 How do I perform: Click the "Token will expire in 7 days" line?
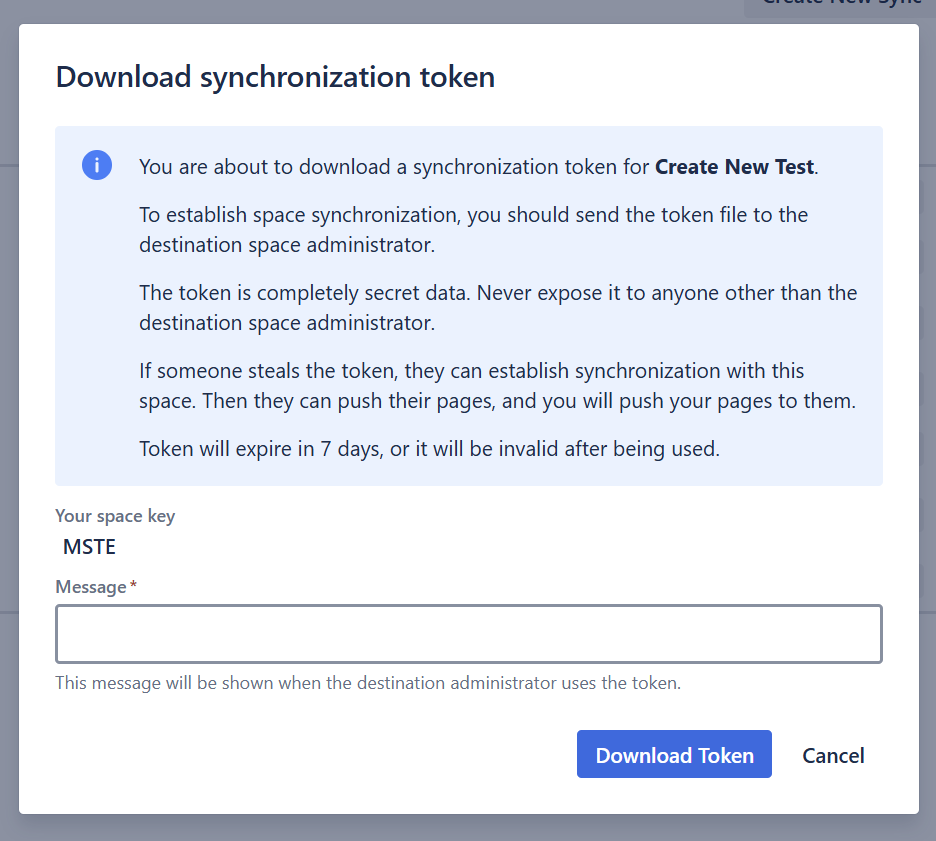(x=429, y=449)
